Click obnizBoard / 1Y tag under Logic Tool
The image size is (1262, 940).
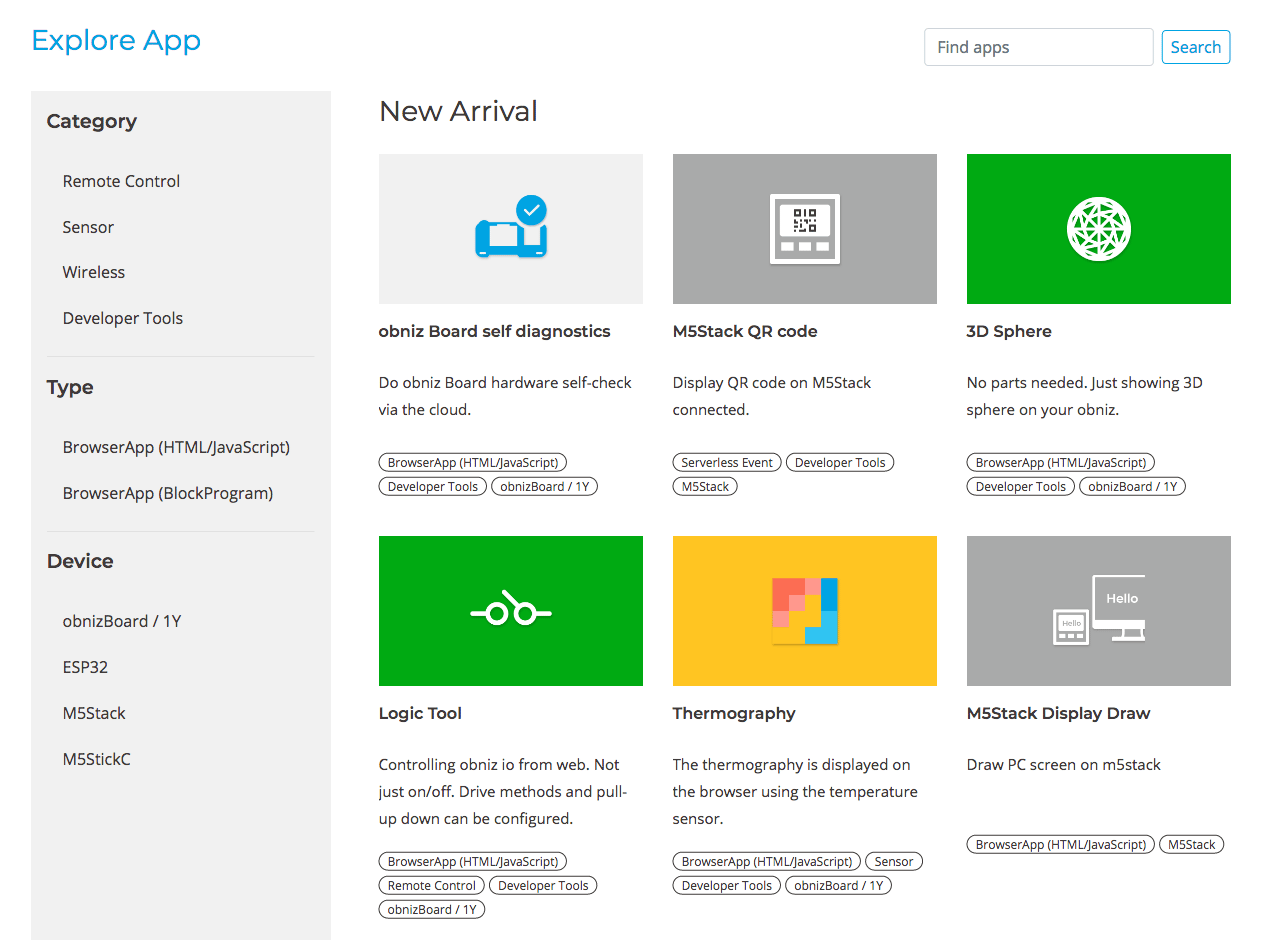click(x=432, y=909)
